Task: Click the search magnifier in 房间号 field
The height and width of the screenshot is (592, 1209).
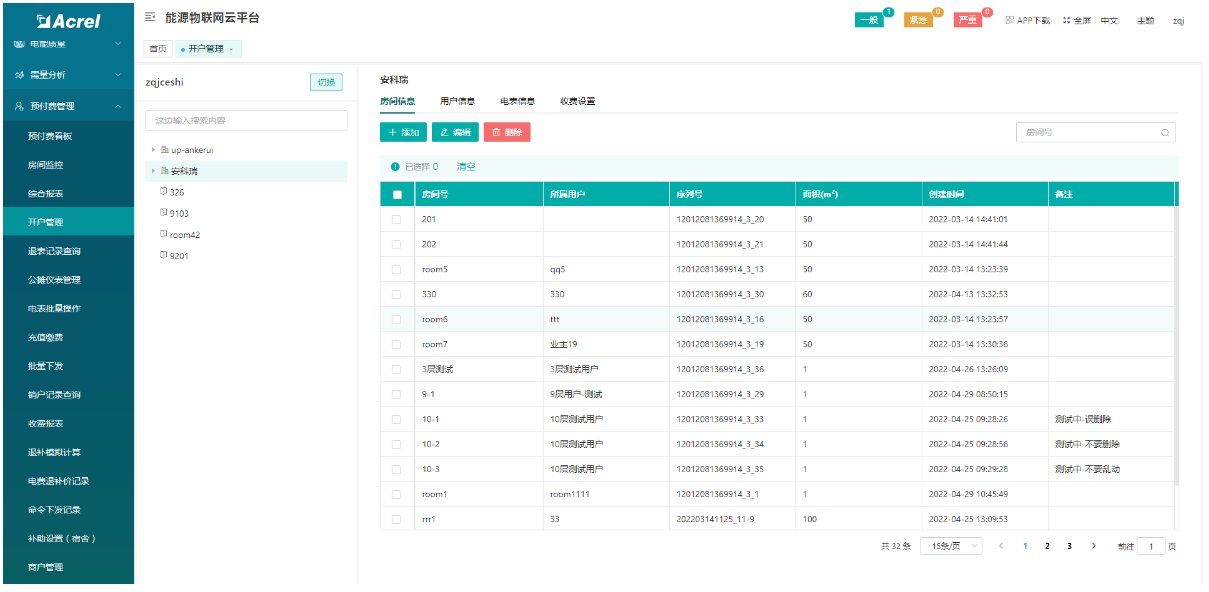Action: coord(1165,132)
